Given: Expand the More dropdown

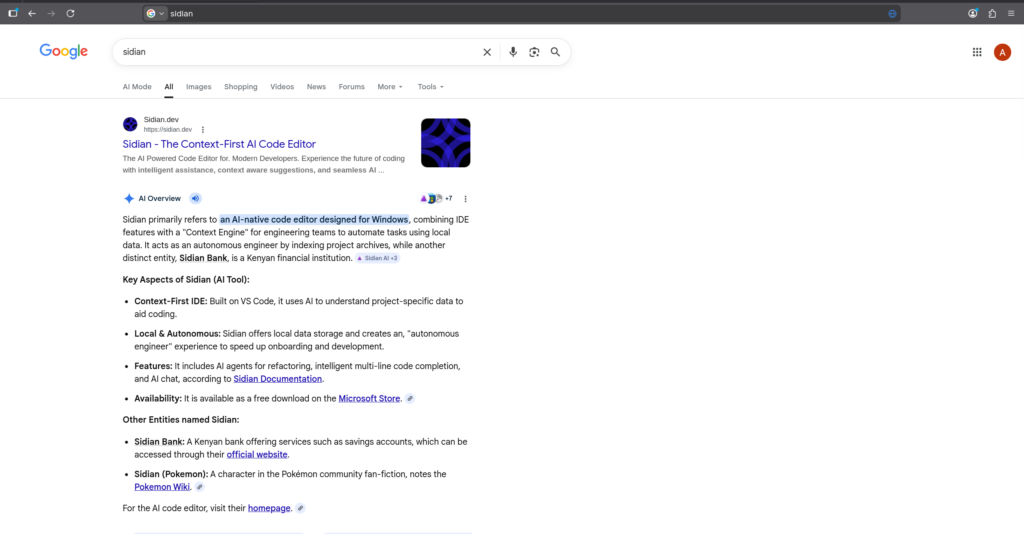Looking at the screenshot, I should pos(390,87).
